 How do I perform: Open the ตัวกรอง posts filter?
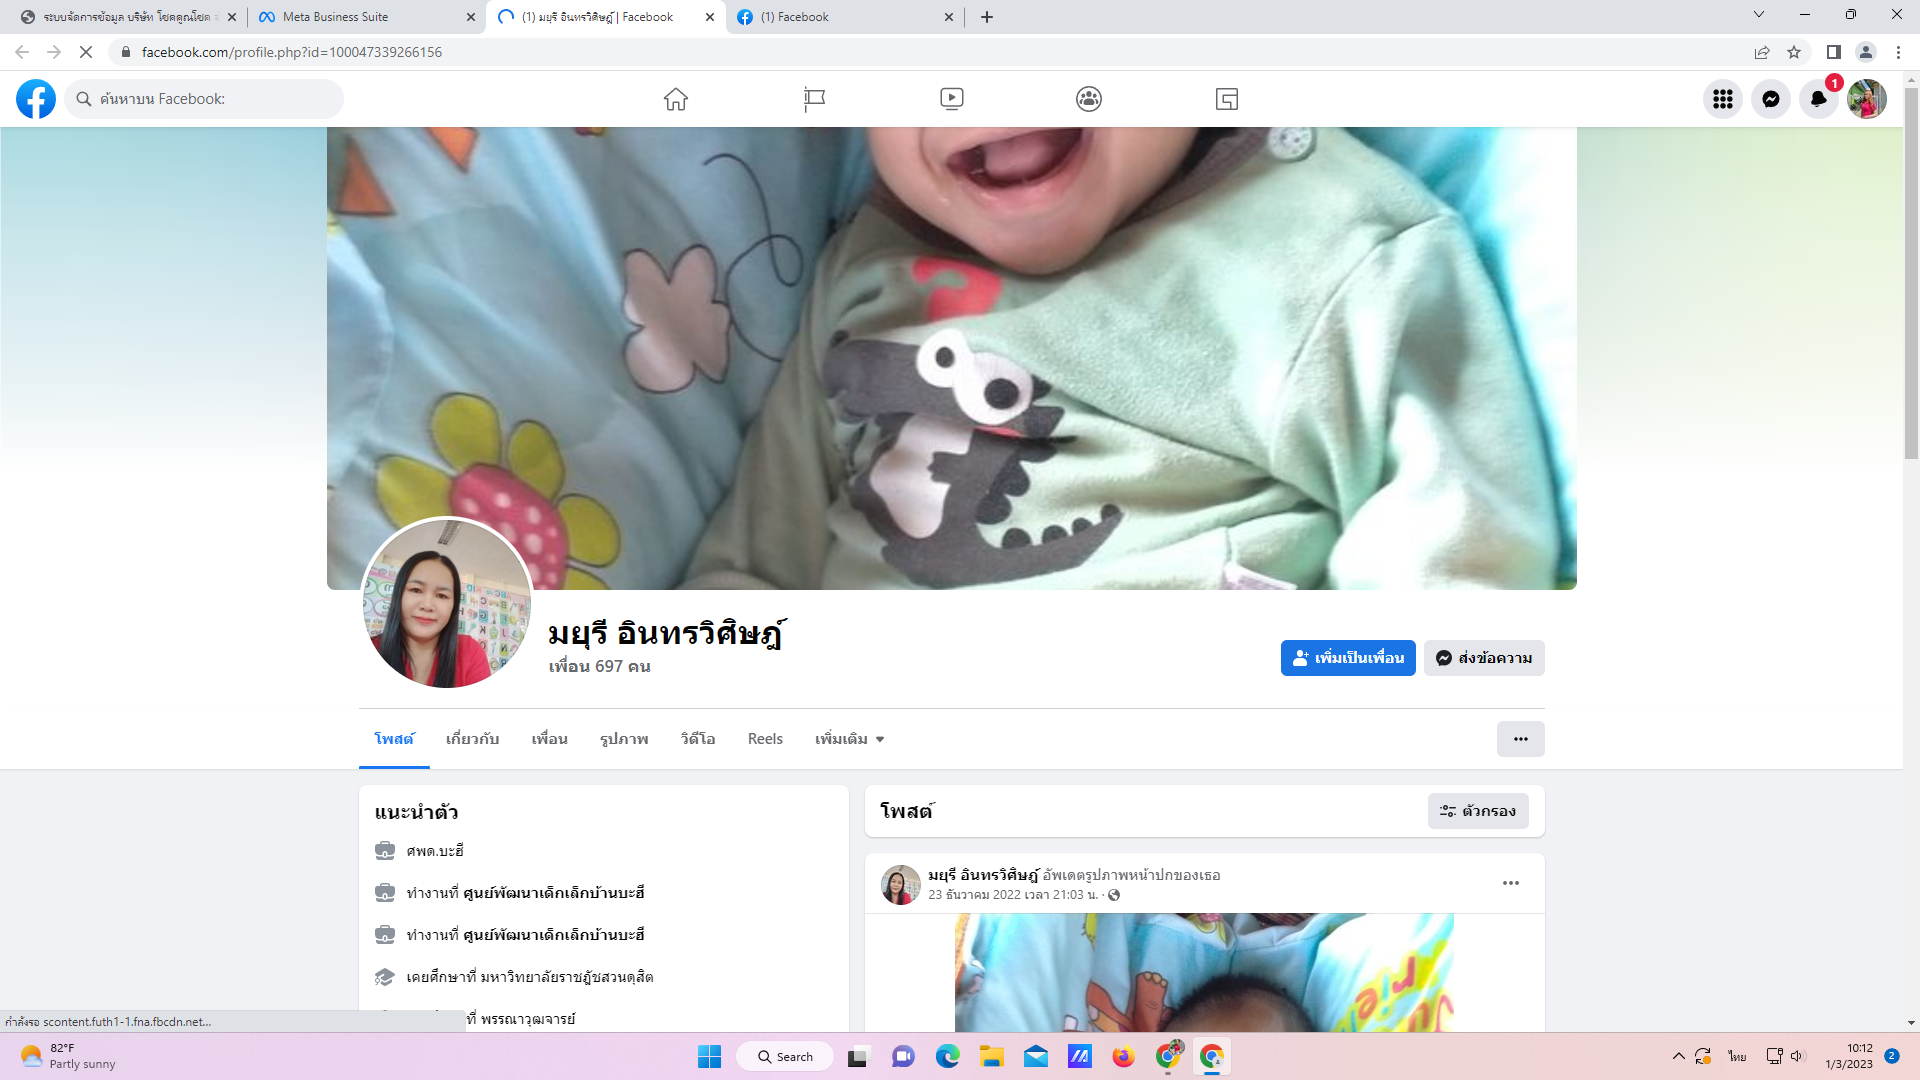click(1478, 811)
